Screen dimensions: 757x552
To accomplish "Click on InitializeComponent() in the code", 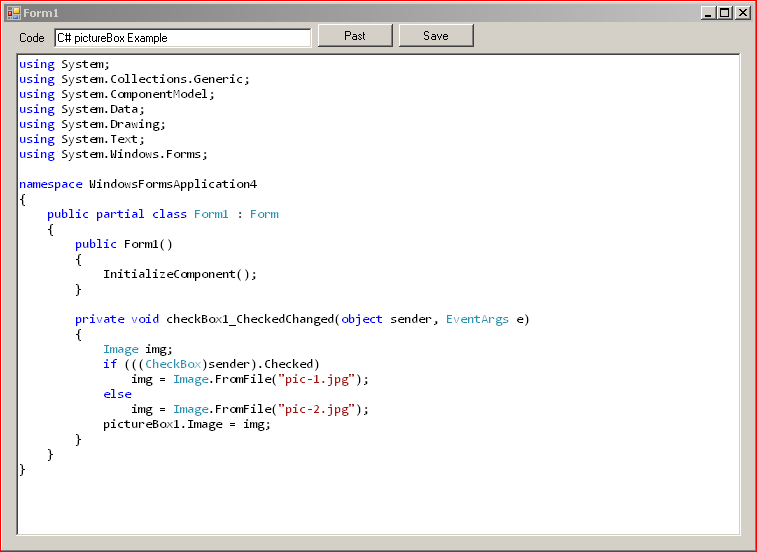I will tap(180, 274).
